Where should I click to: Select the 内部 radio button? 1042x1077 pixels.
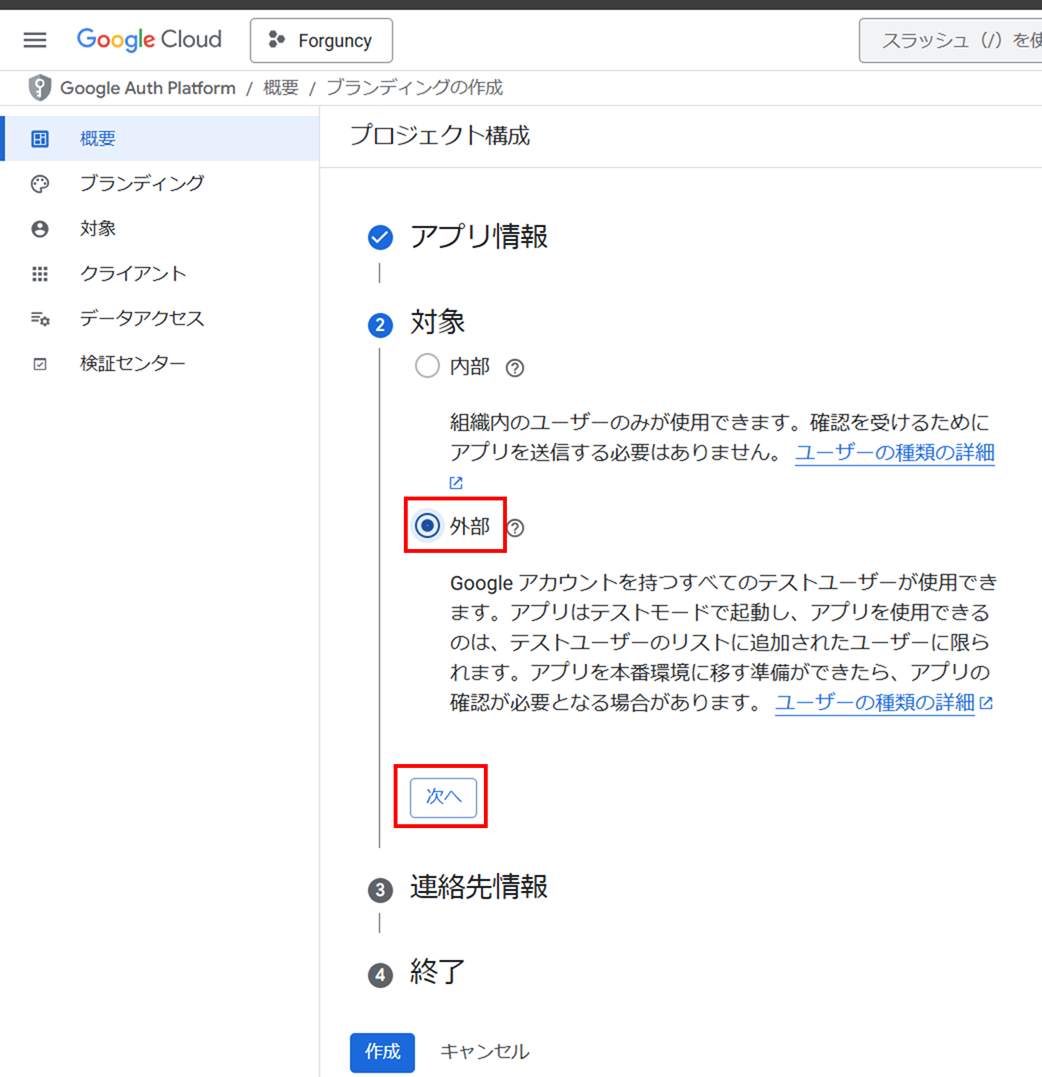427,365
